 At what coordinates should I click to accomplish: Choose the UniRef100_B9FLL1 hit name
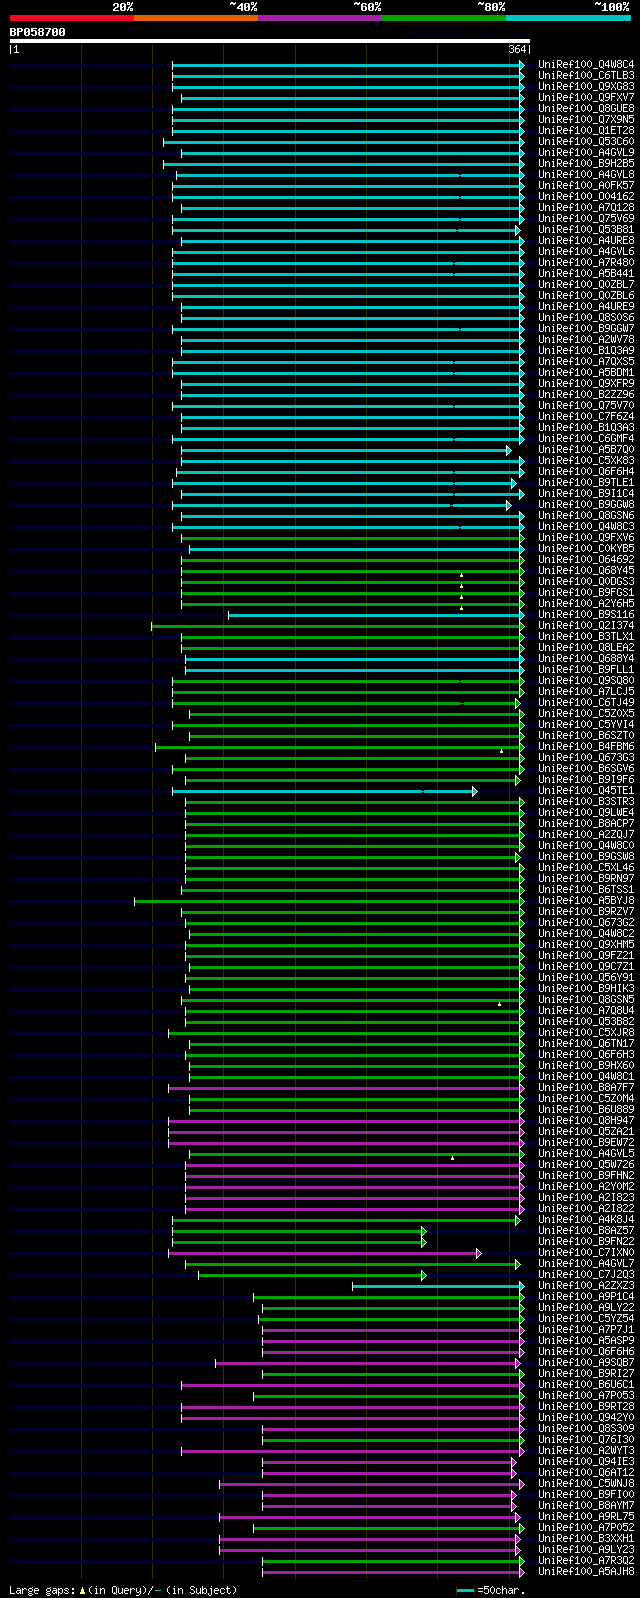click(x=586, y=669)
